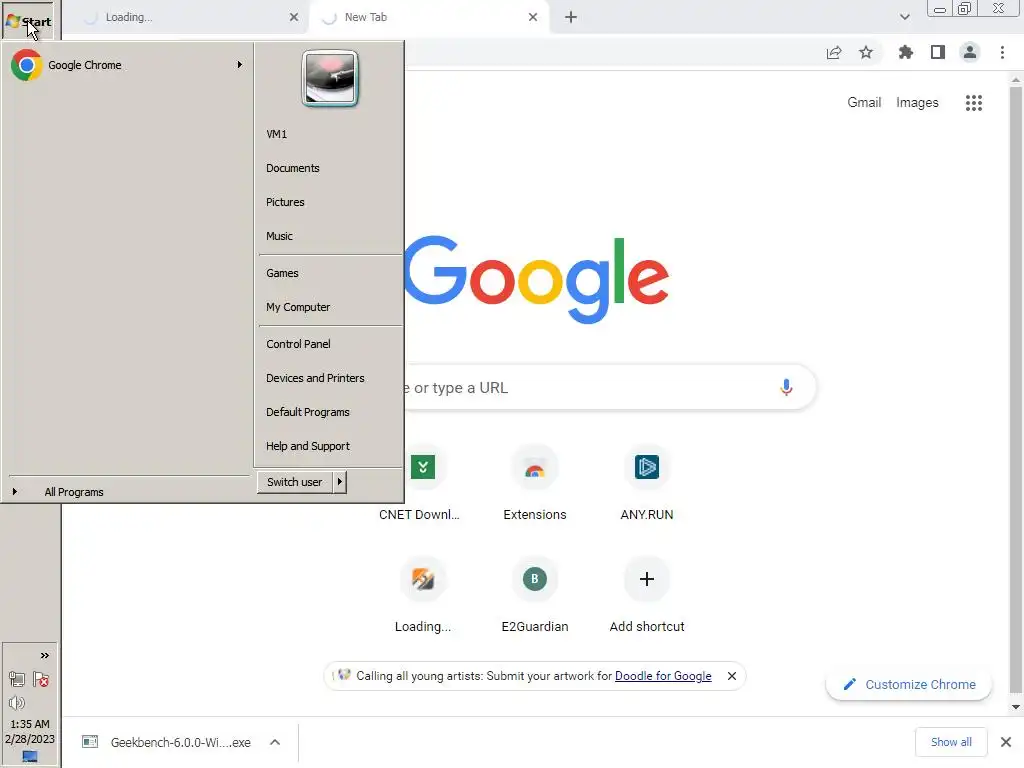Click the show desktop icon
This screenshot has width=1024, height=768.
coord(29,756)
